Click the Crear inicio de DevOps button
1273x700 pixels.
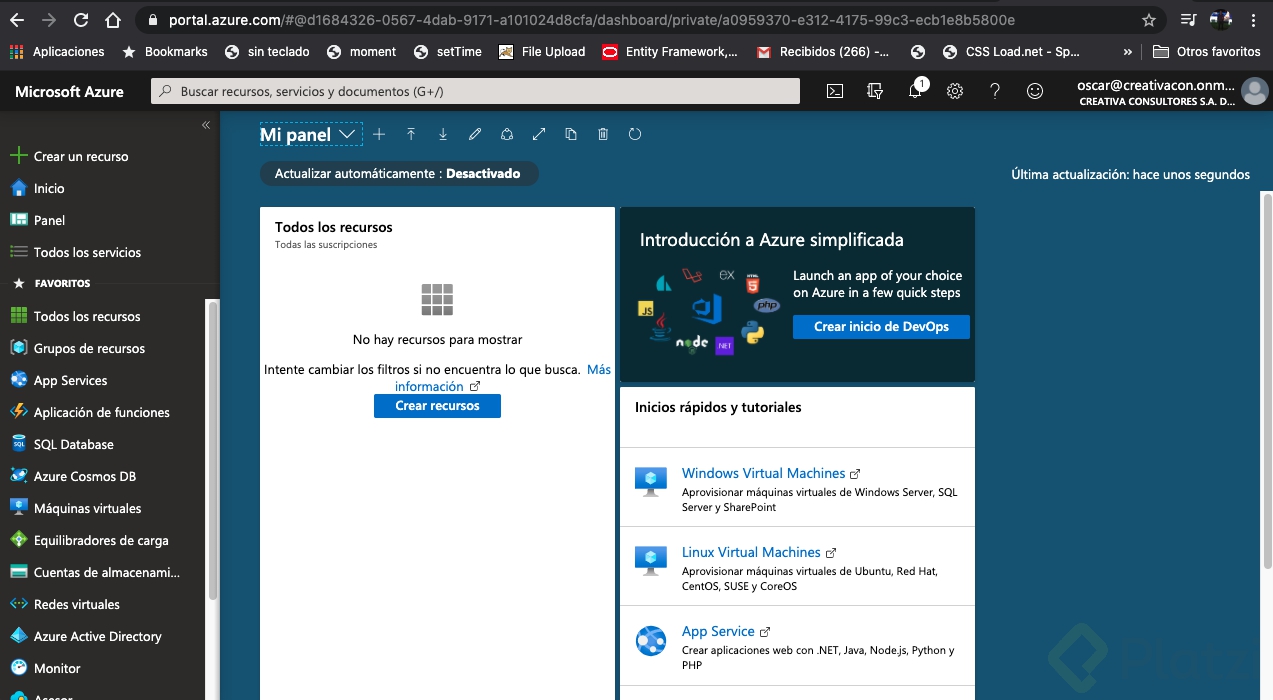[x=881, y=327]
